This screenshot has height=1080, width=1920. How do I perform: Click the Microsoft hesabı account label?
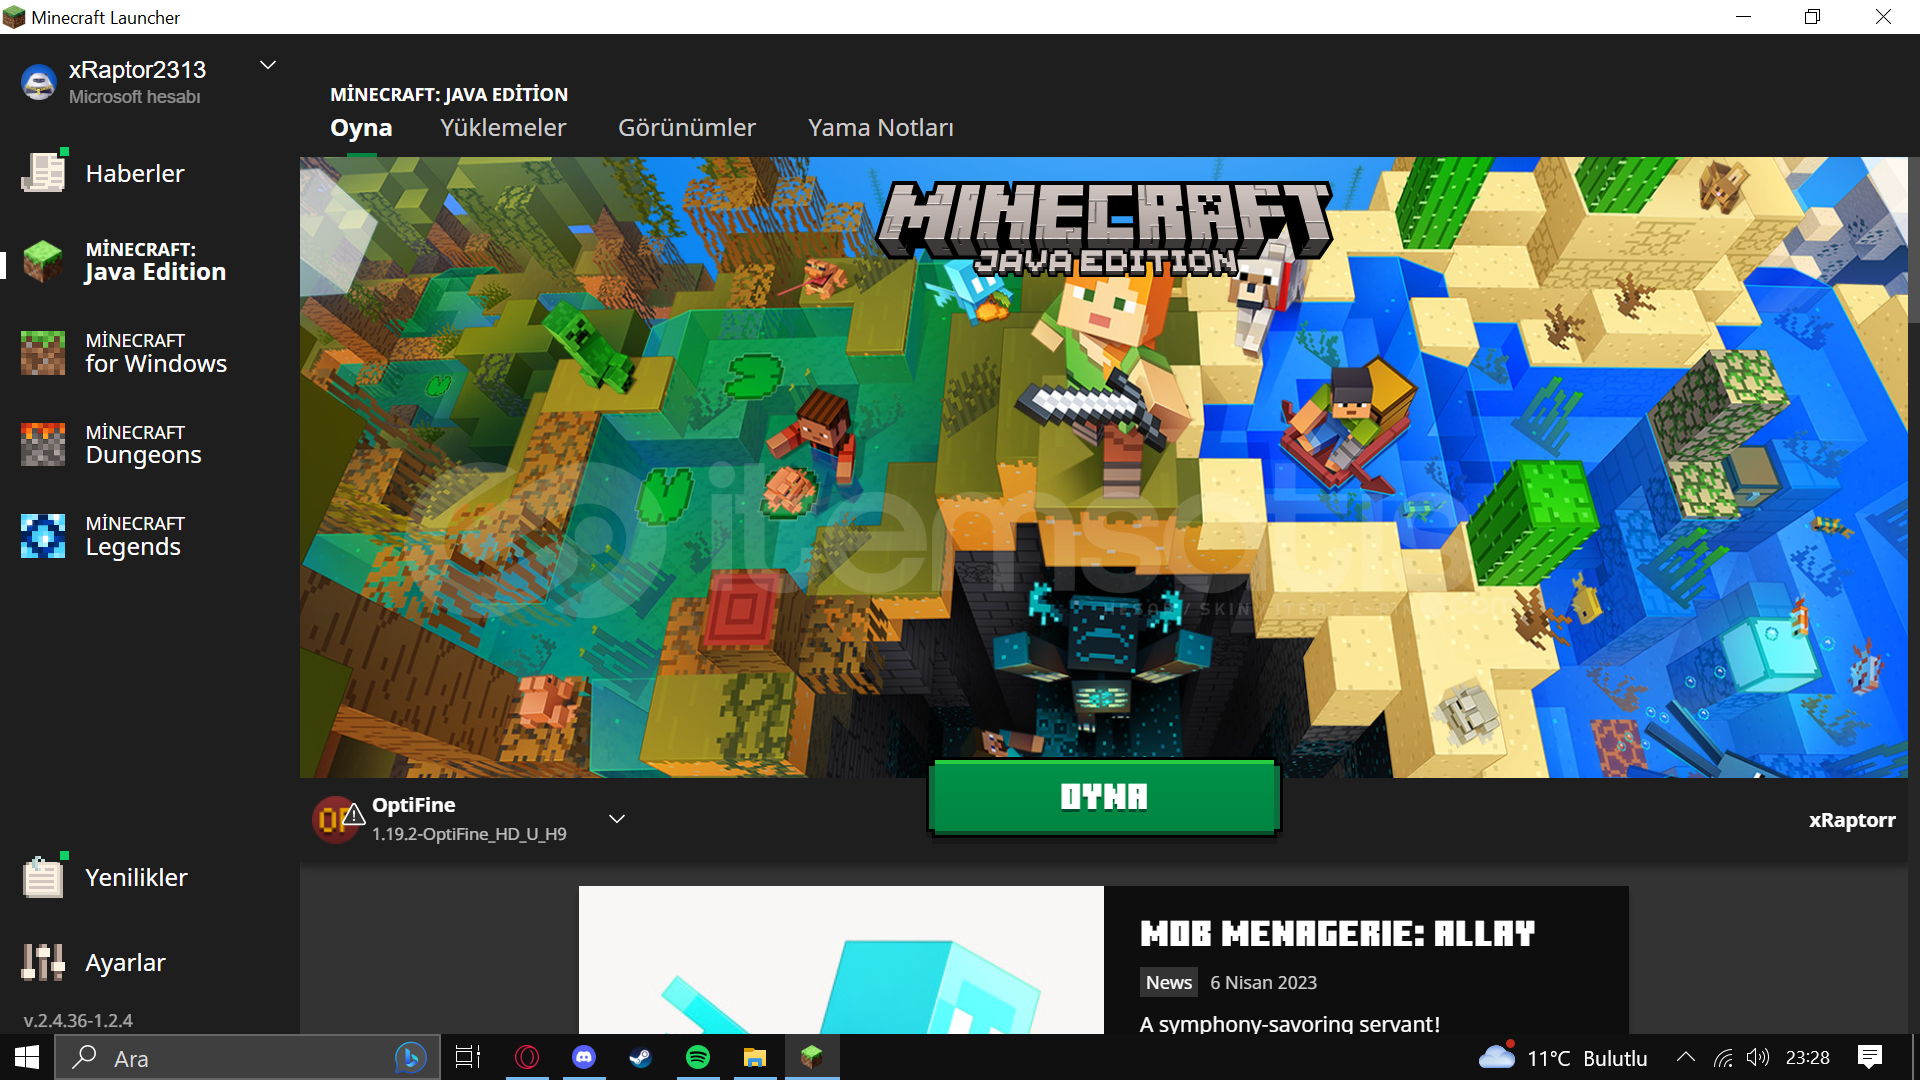[135, 97]
